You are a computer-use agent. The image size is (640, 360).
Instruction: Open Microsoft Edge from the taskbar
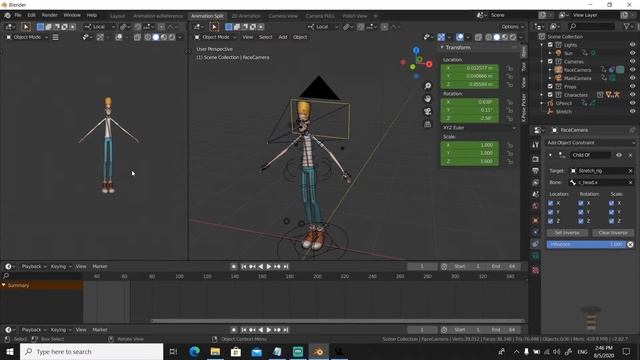click(x=195, y=351)
